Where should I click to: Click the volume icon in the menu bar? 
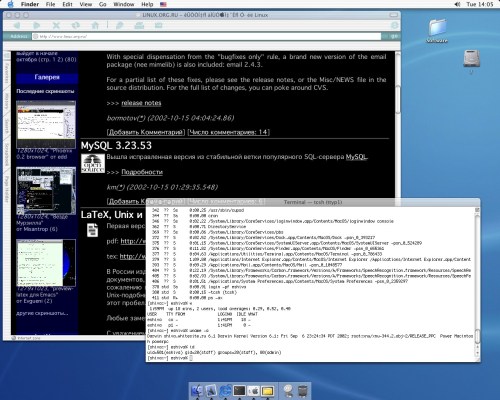(457, 4)
